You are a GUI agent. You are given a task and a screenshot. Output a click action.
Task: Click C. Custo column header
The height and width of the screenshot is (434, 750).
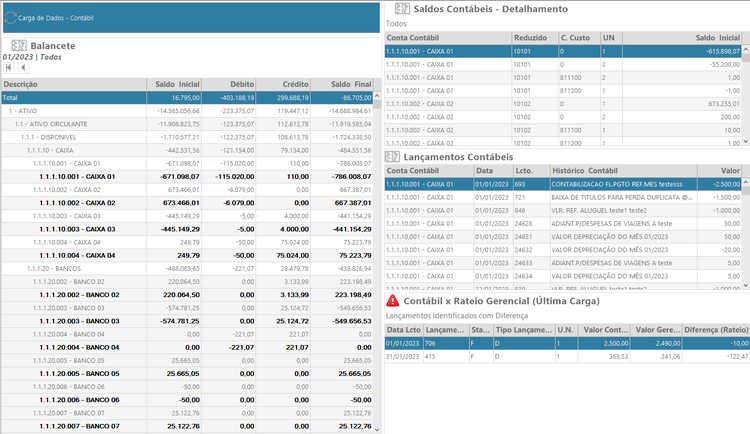point(579,38)
